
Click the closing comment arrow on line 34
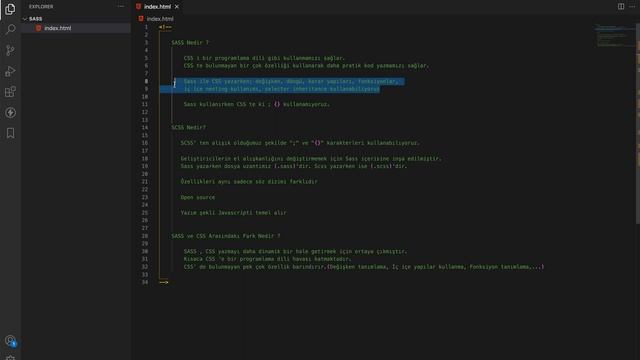coord(164,282)
